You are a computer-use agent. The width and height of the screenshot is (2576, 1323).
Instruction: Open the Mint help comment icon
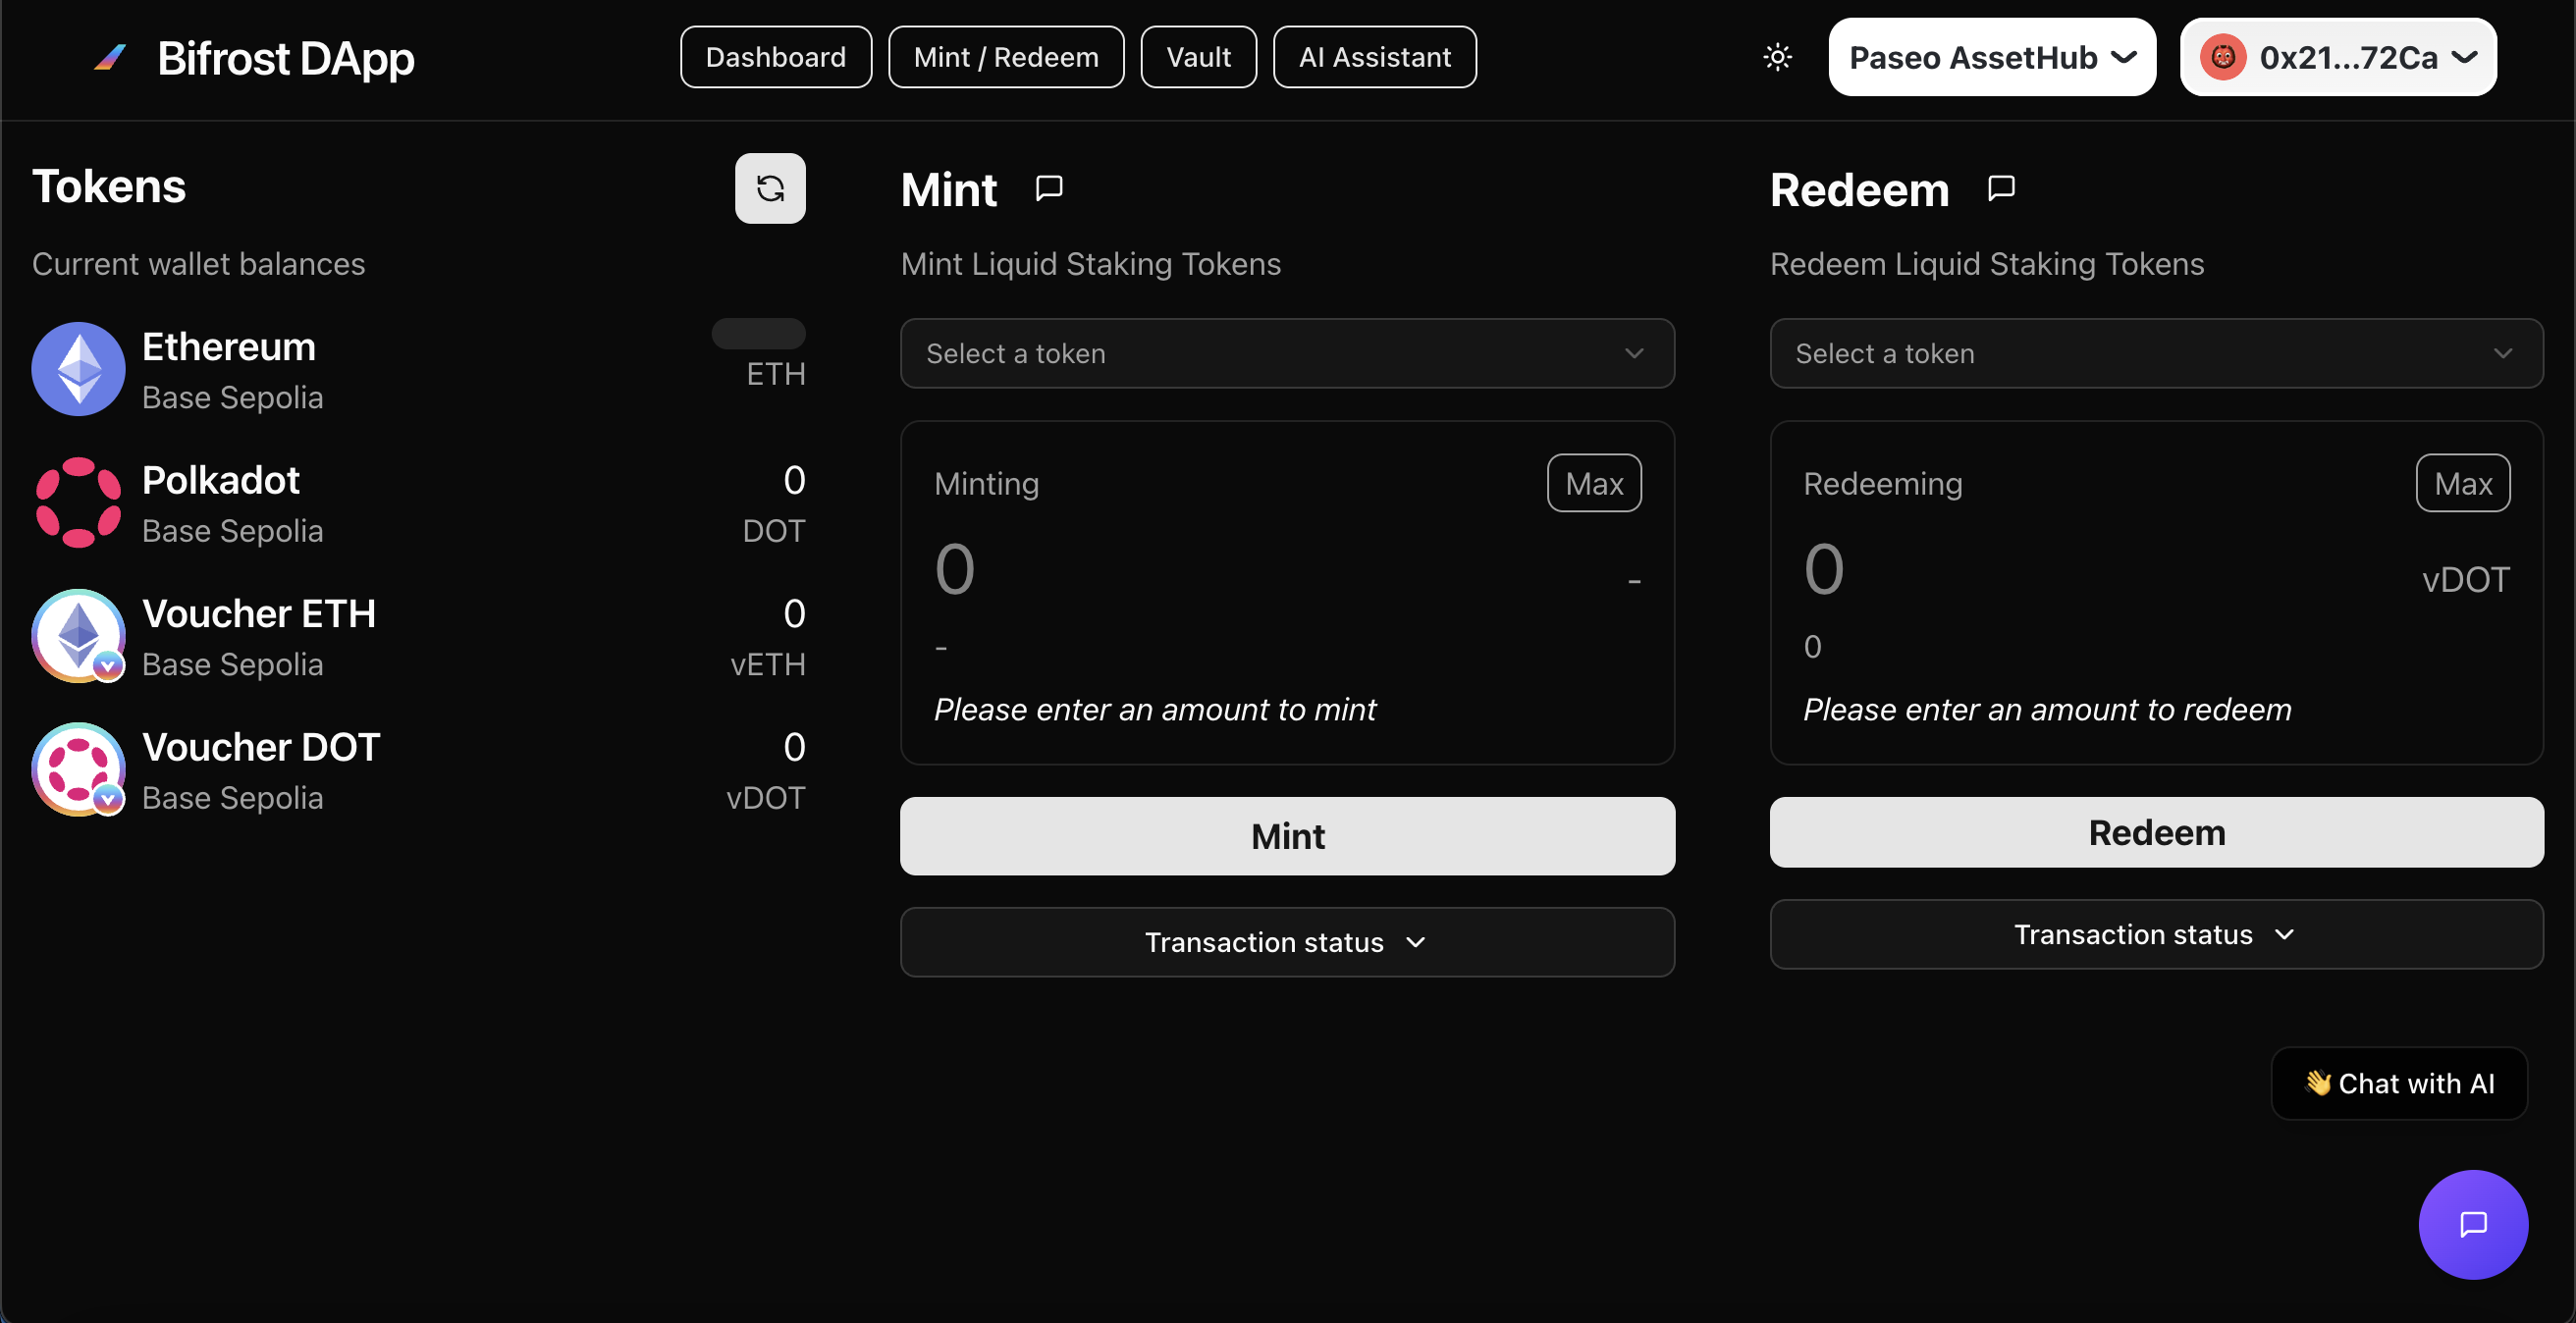click(1049, 188)
